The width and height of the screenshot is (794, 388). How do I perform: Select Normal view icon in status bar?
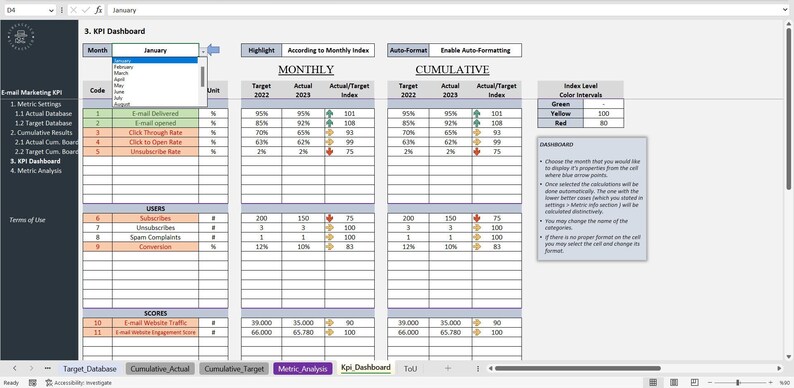point(653,382)
